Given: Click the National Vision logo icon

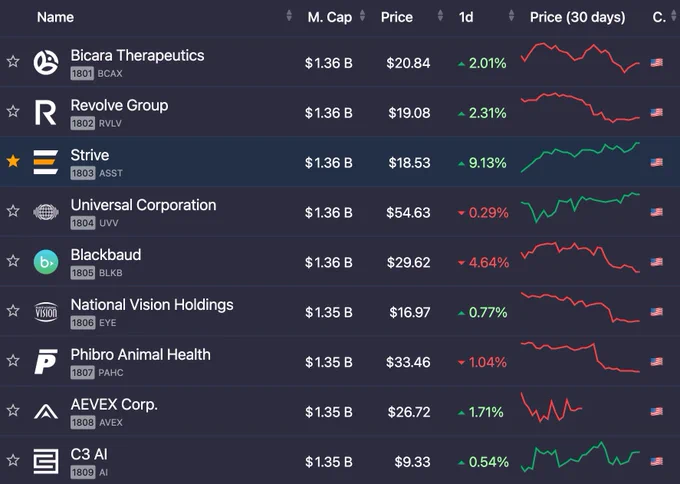Looking at the screenshot, I should click(46, 312).
